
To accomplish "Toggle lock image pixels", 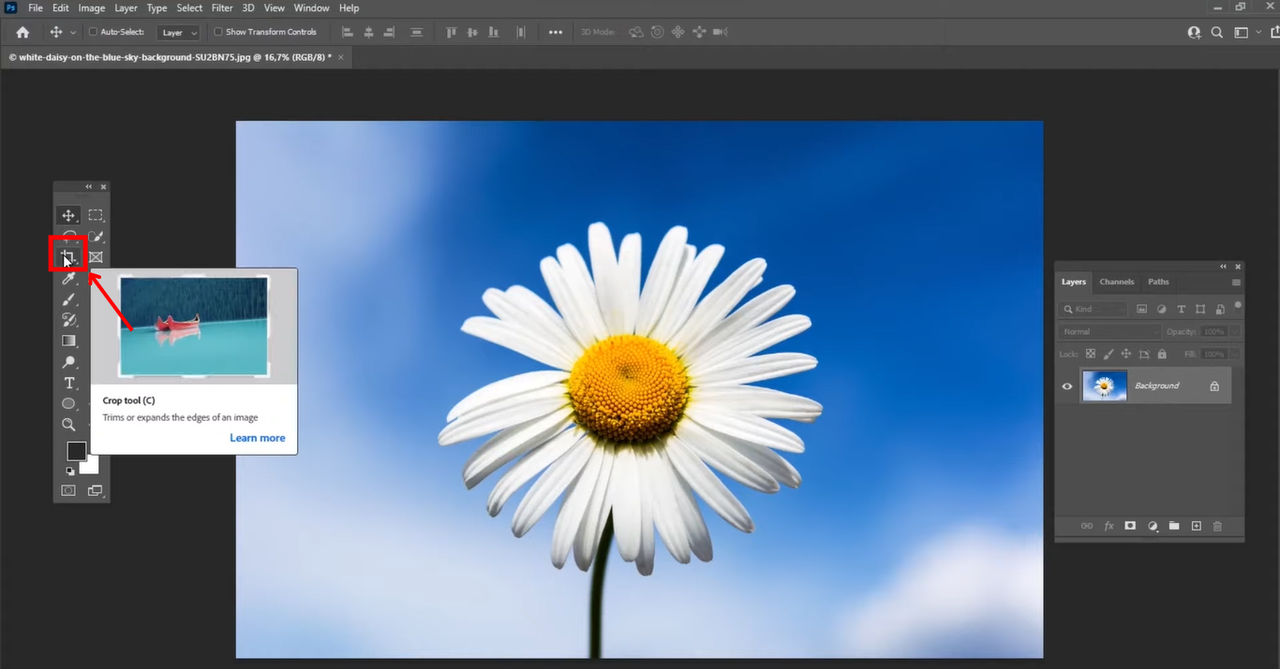I will 1108,354.
